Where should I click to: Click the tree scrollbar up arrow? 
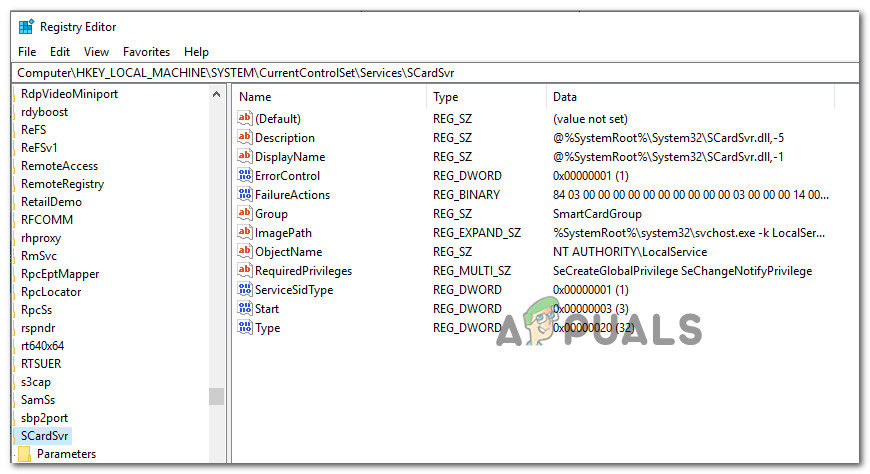pos(216,94)
